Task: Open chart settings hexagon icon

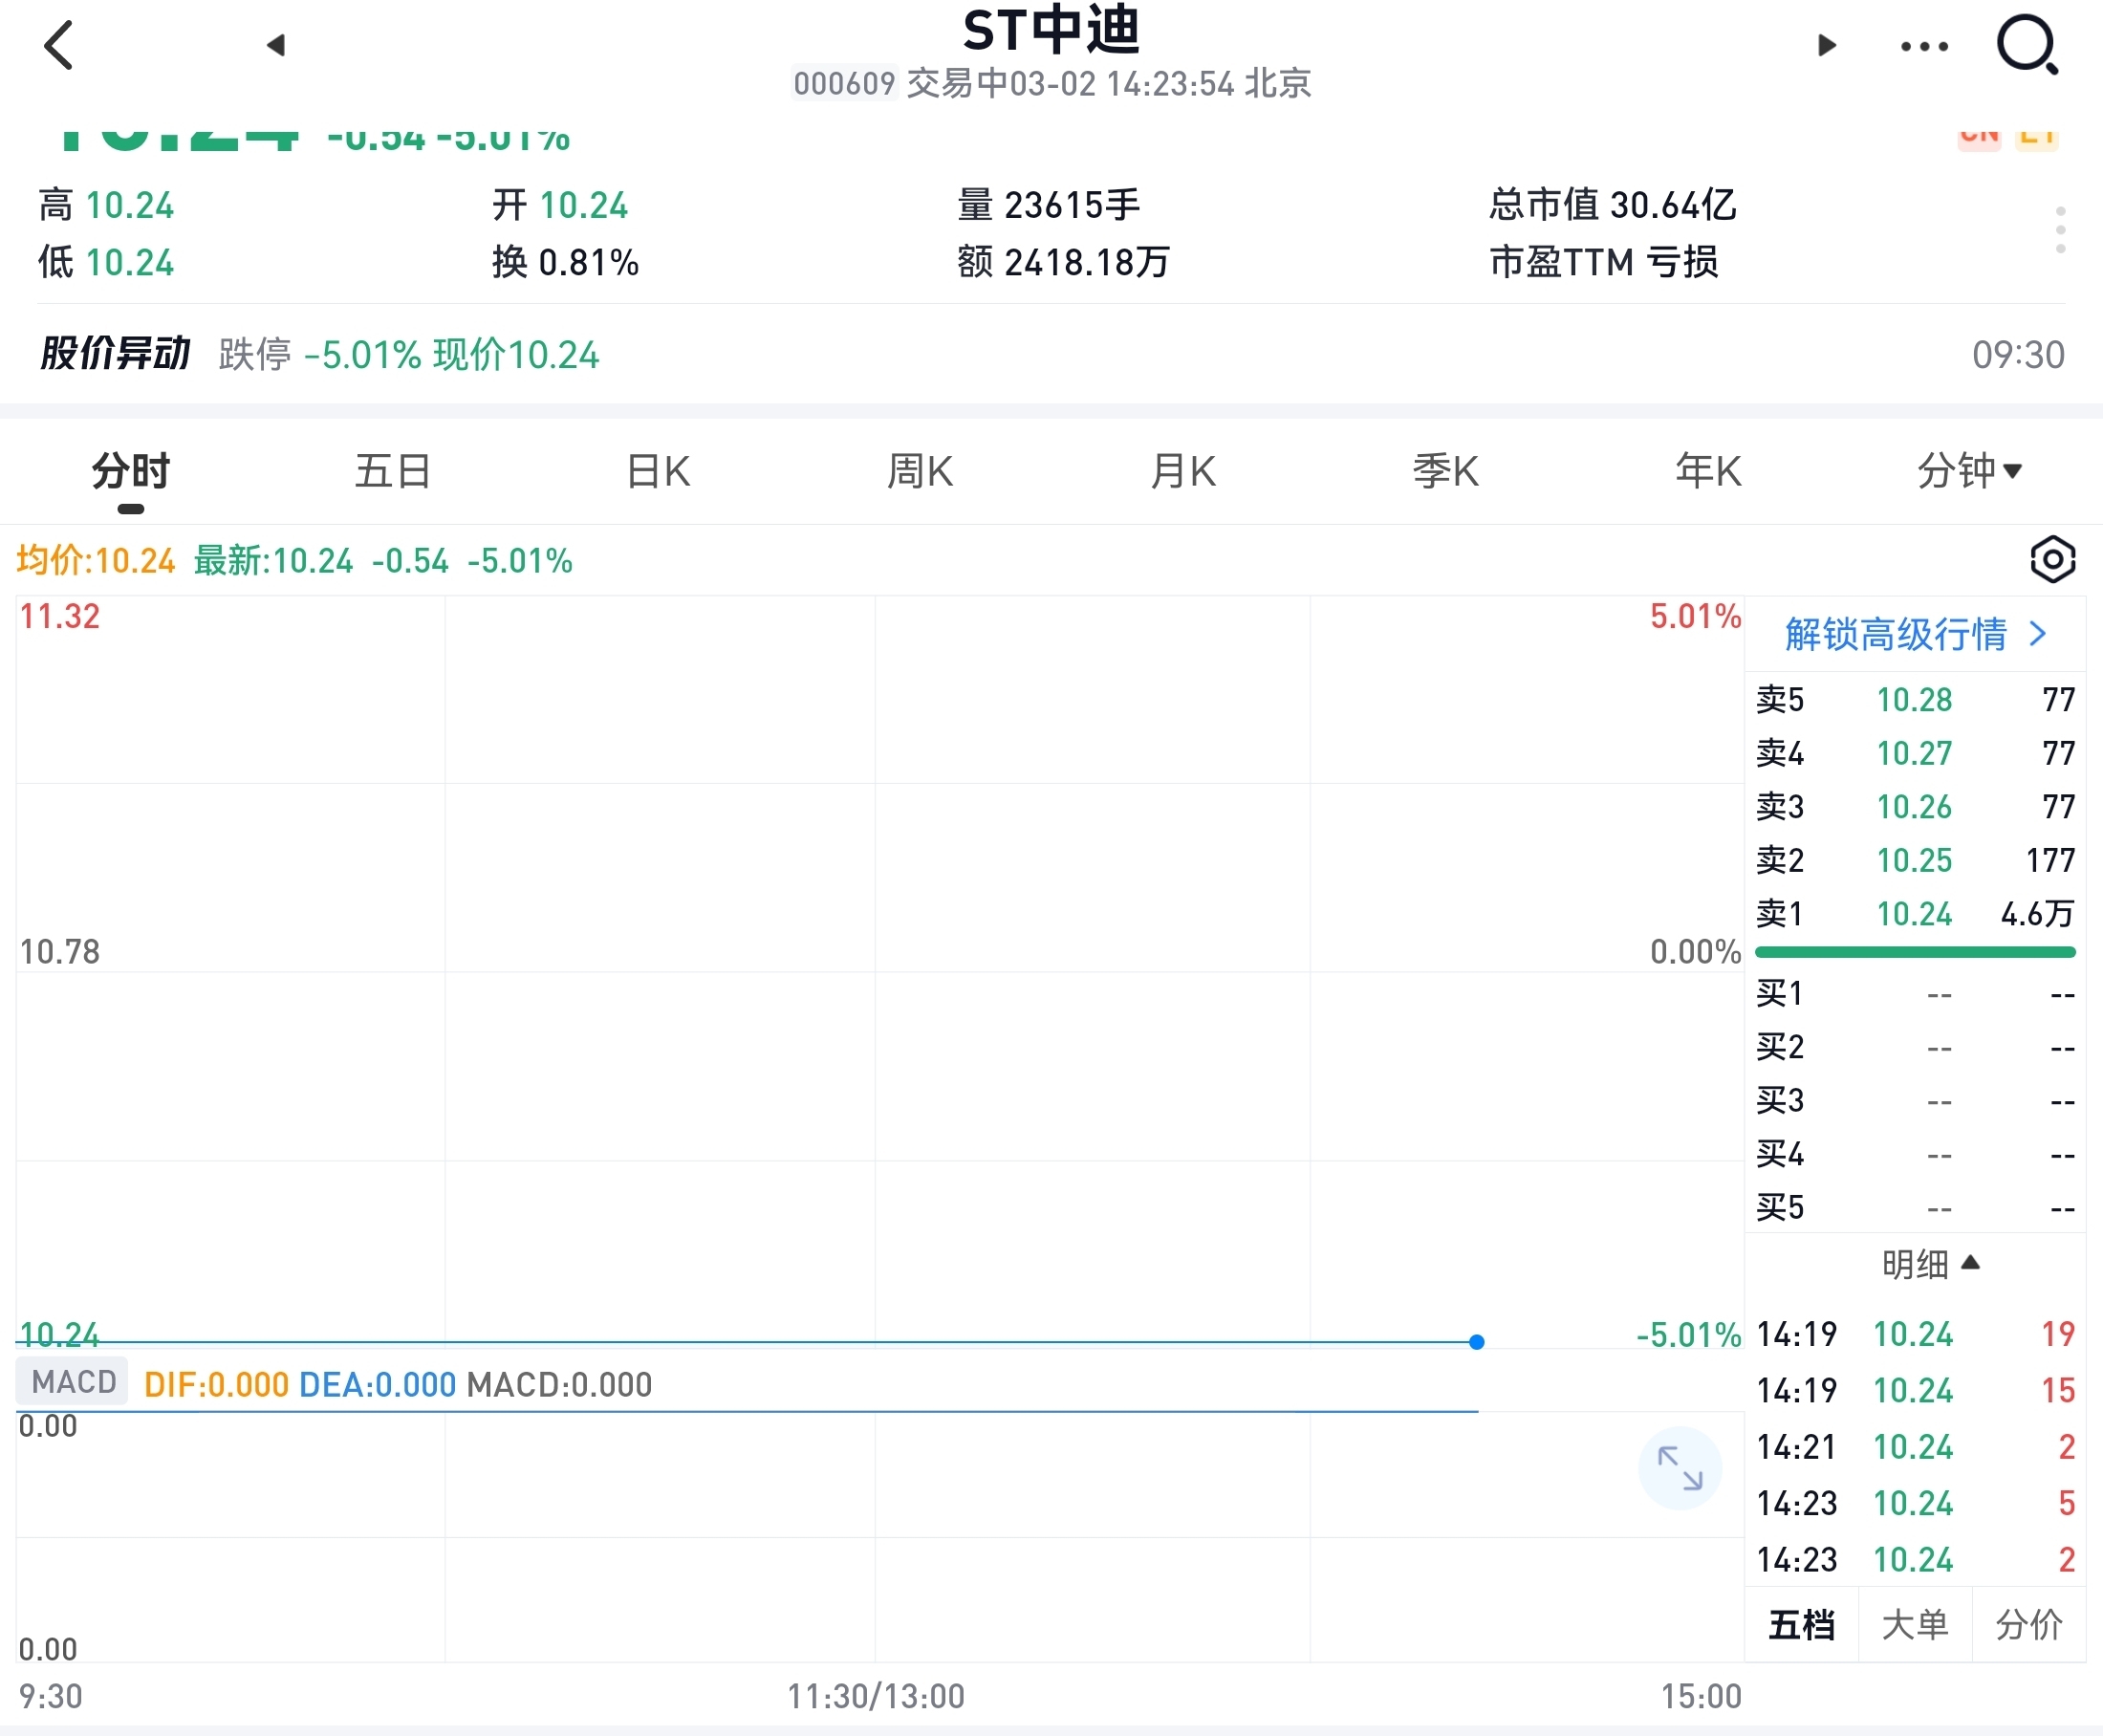Action: click(x=2052, y=559)
